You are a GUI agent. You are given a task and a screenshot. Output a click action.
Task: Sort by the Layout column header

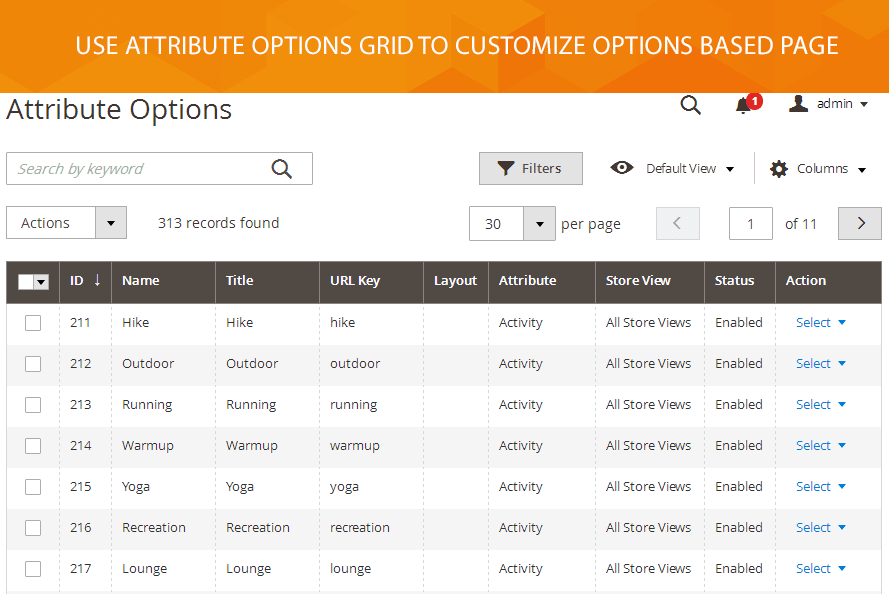click(x=455, y=281)
